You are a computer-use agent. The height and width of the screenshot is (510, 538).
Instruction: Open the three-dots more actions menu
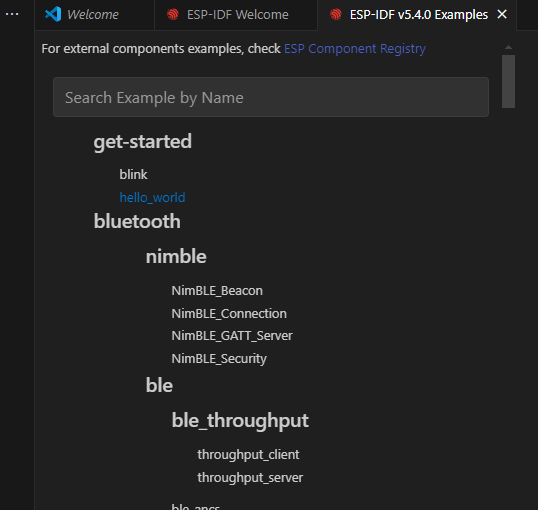[12, 14]
